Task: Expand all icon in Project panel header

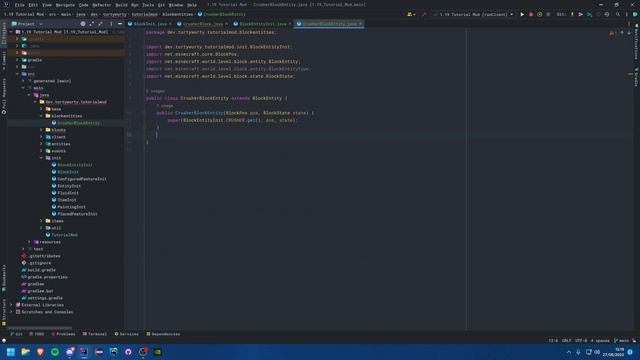Action: point(91,24)
